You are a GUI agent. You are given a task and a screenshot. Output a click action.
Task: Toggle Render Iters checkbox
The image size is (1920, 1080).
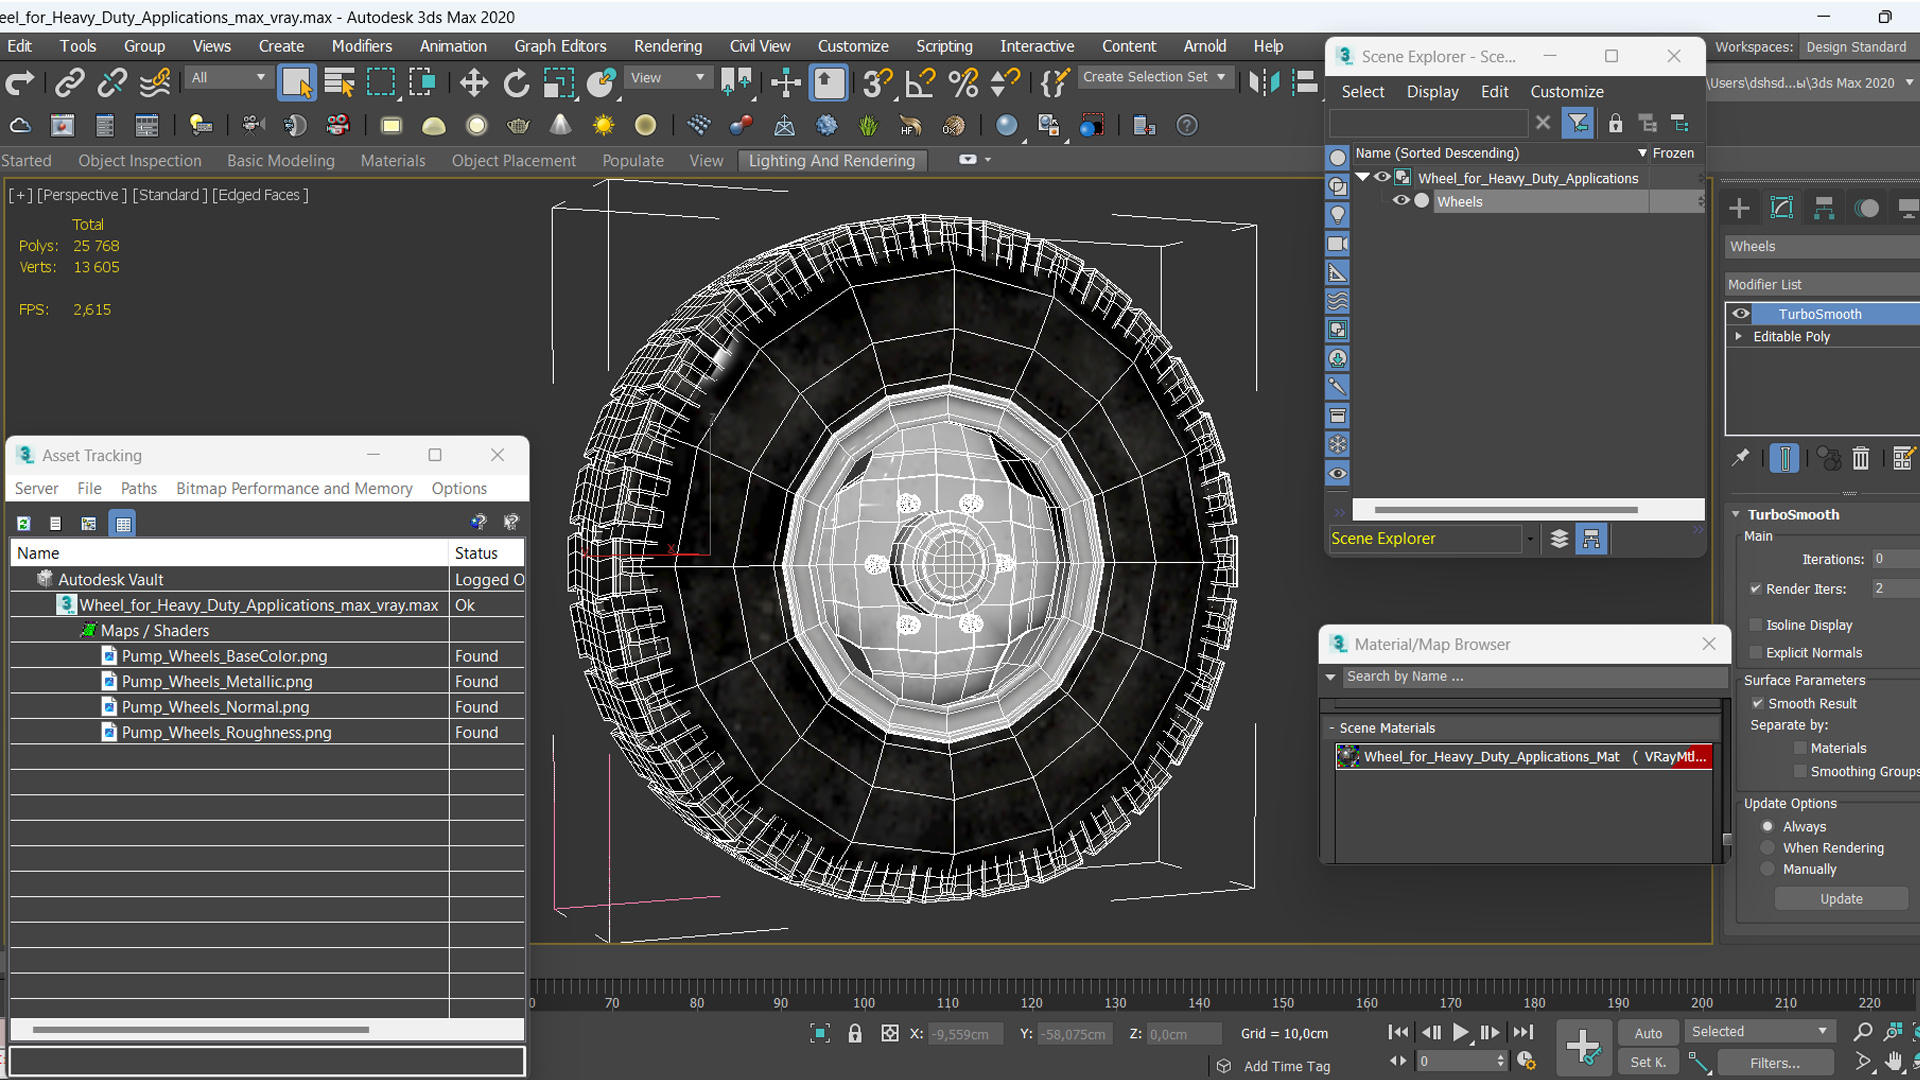click(x=1756, y=589)
